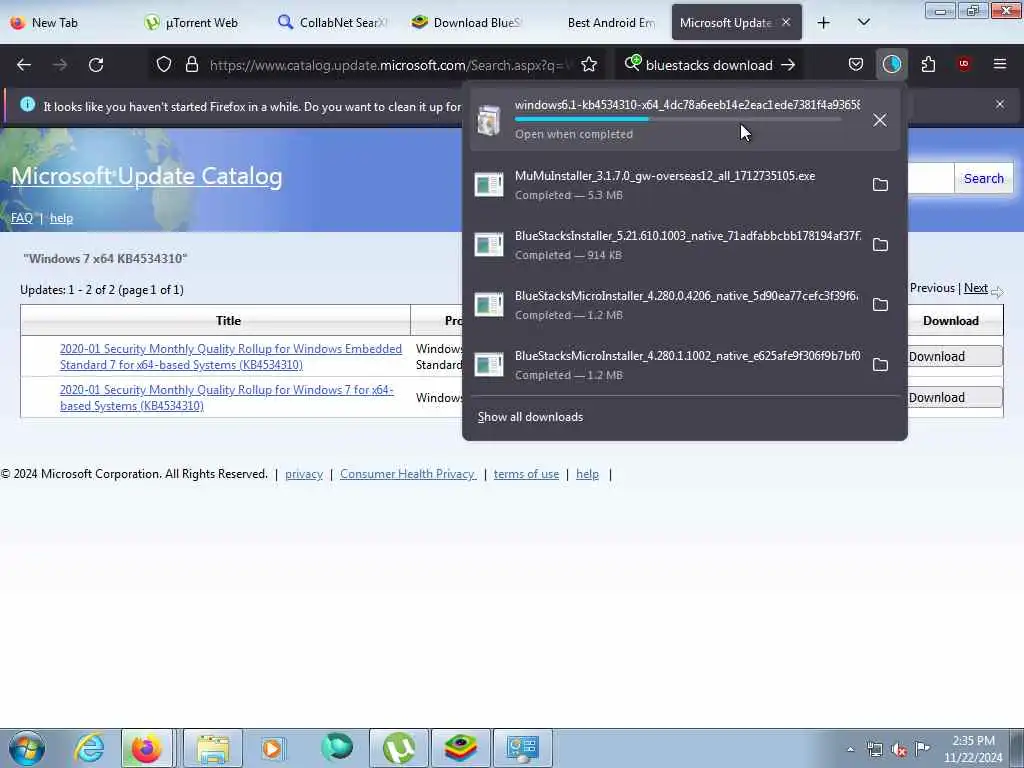Viewport: 1024px width, 768px height.
Task: Show MuMuInstaller file in folder
Action: 880,185
